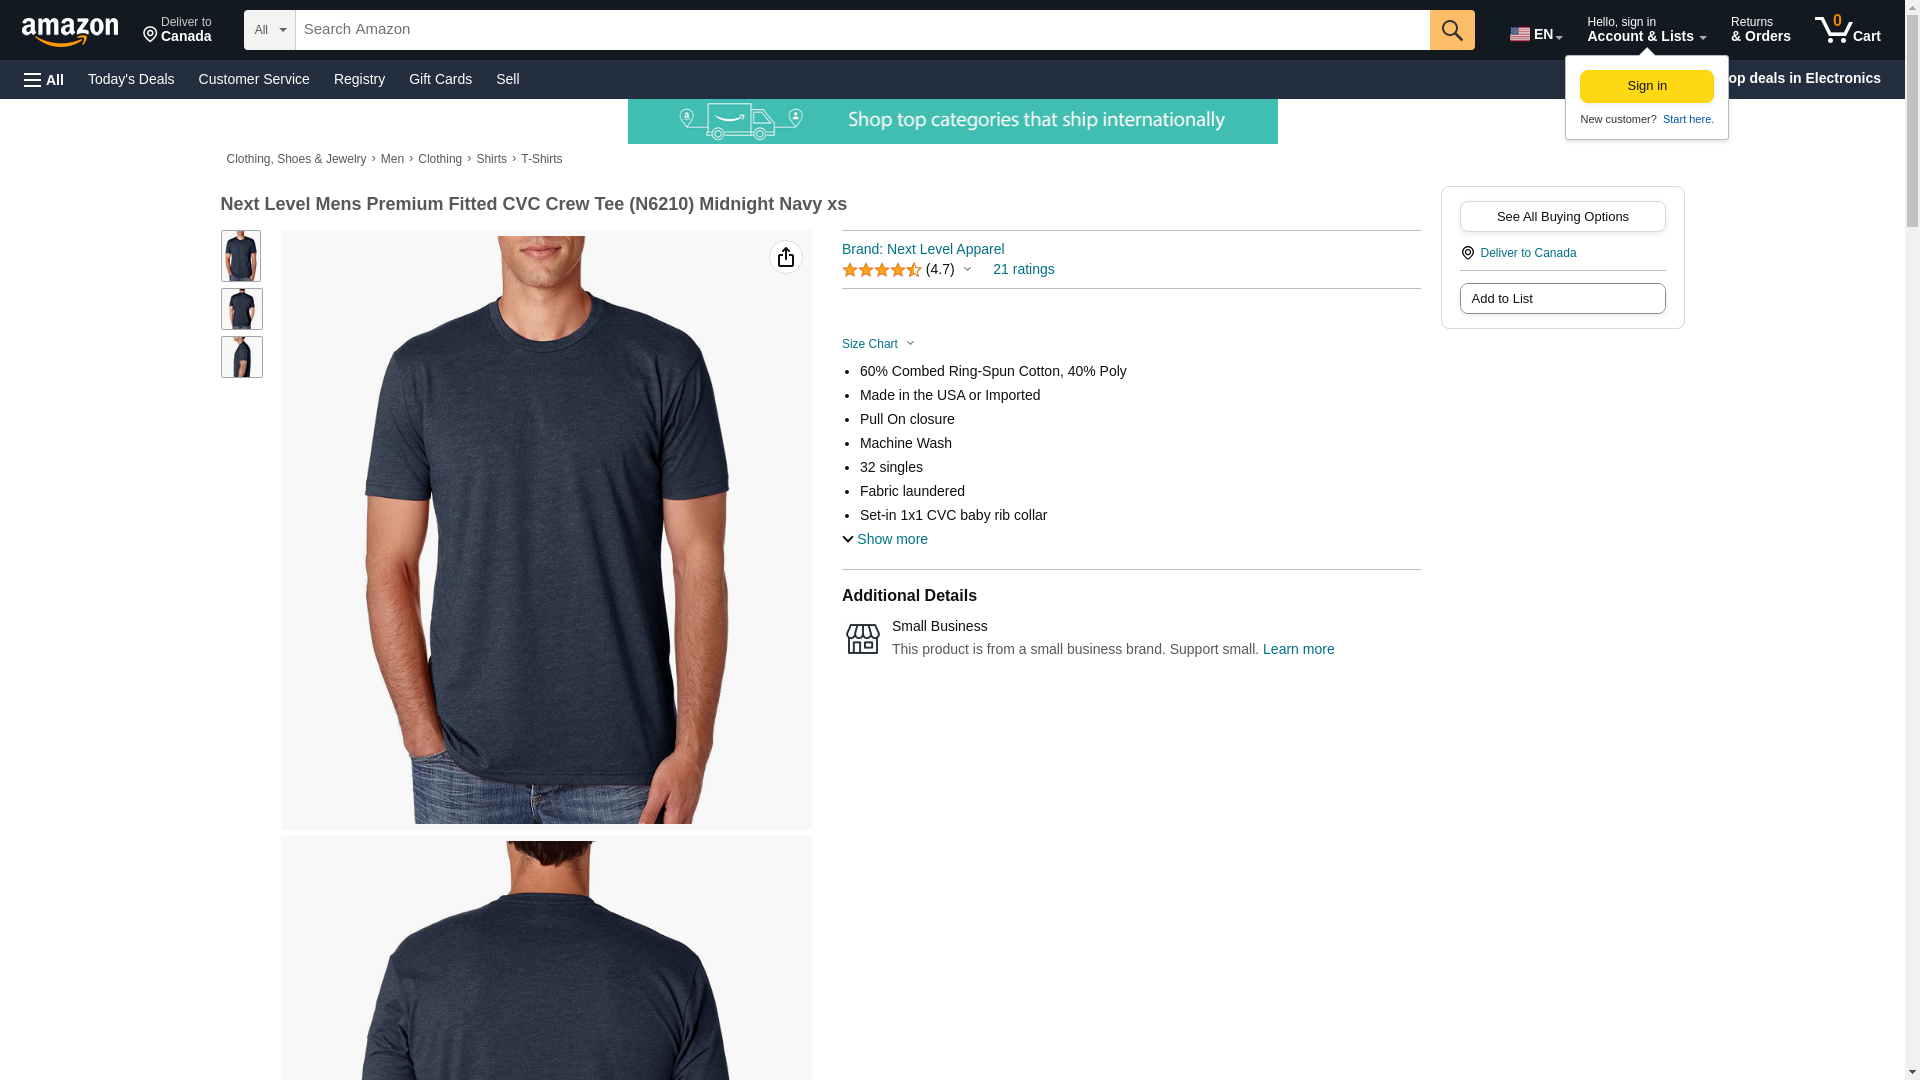The height and width of the screenshot is (1080, 1920).
Task: Open the search category All dropdown
Action: click(270, 30)
